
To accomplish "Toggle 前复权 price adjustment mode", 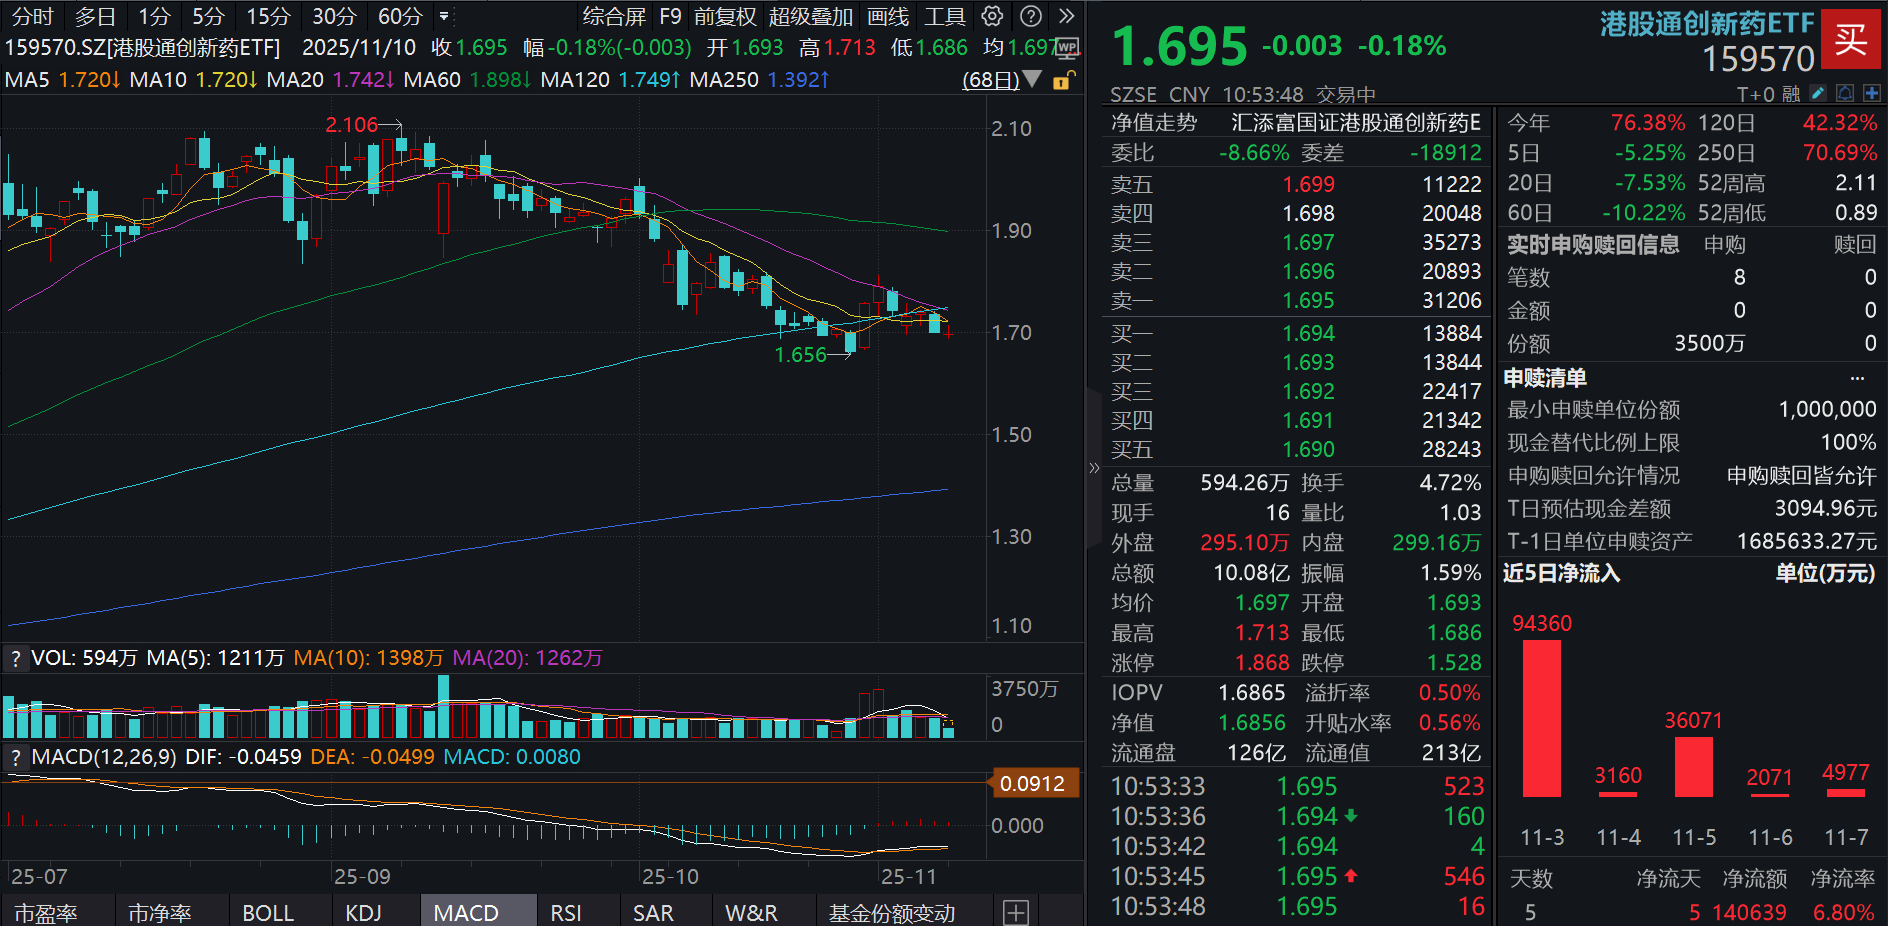I will pos(727,16).
